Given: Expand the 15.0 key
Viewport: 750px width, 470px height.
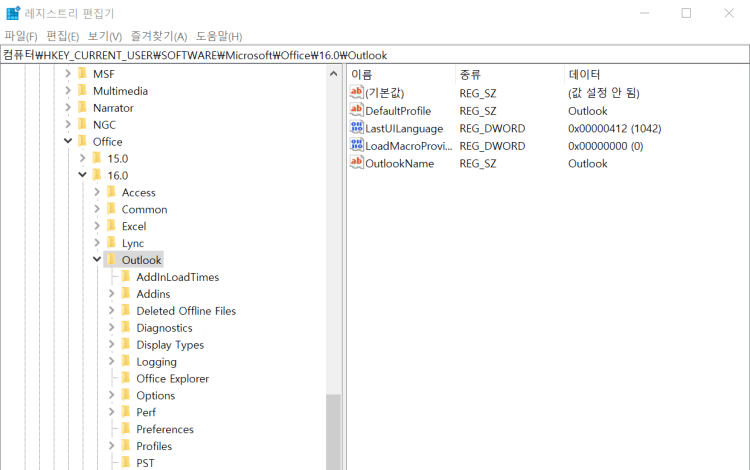Looking at the screenshot, I should coord(82,158).
